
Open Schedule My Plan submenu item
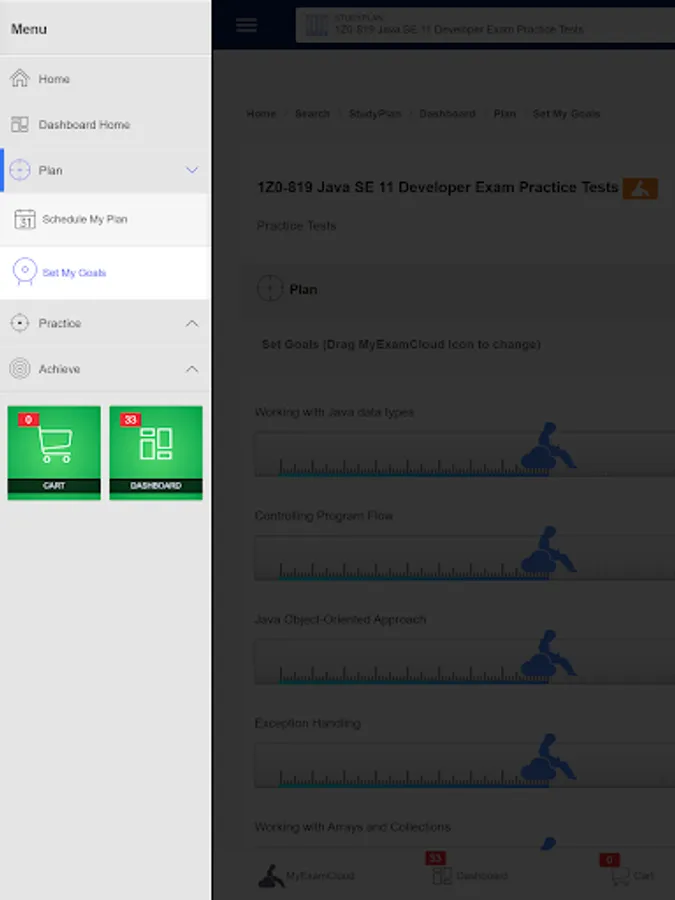(x=105, y=219)
